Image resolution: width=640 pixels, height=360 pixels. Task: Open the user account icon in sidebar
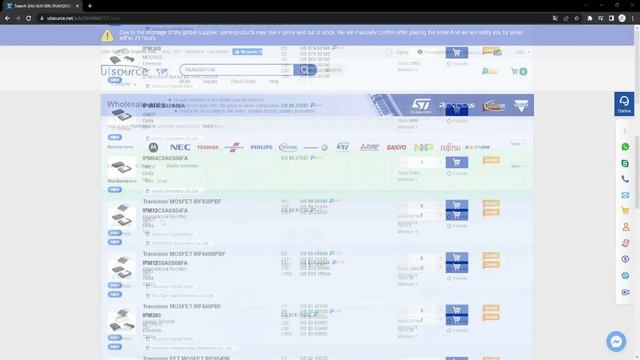(625, 227)
